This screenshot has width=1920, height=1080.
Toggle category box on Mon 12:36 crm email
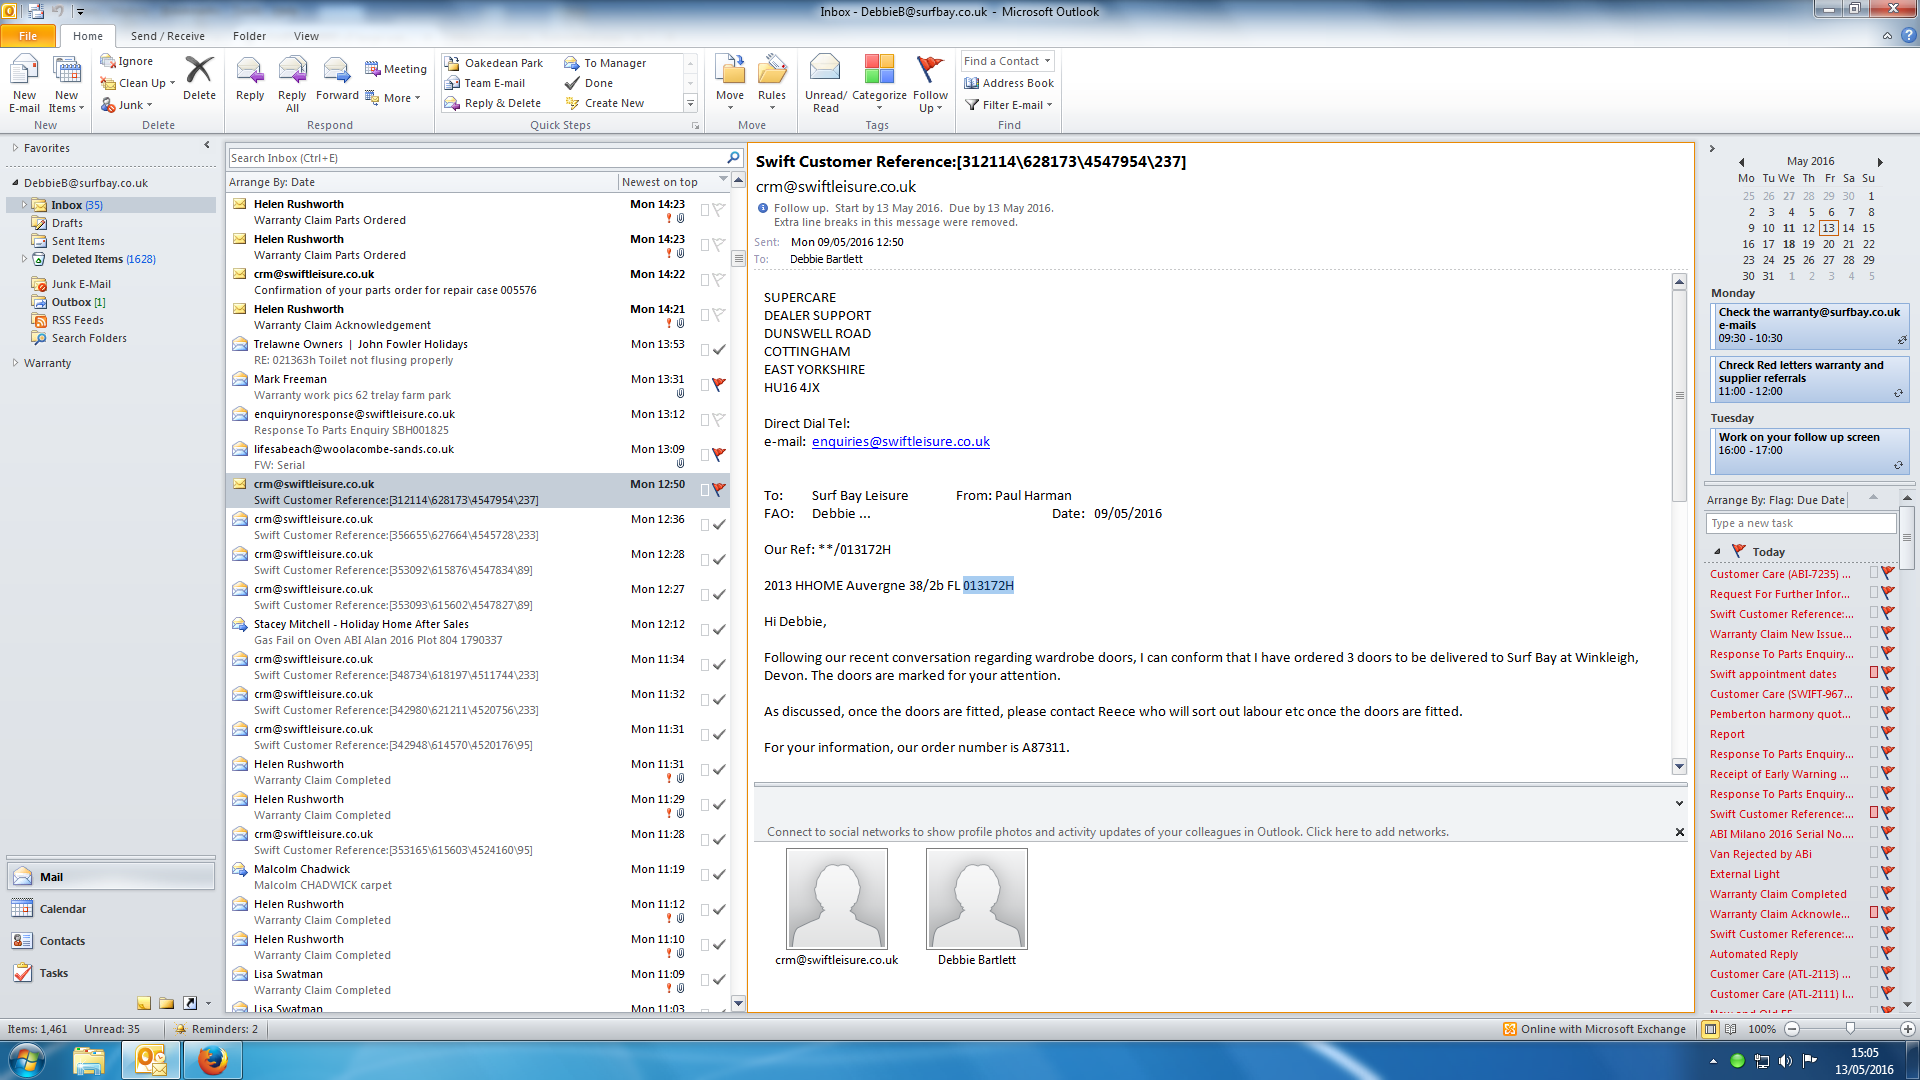[705, 525]
